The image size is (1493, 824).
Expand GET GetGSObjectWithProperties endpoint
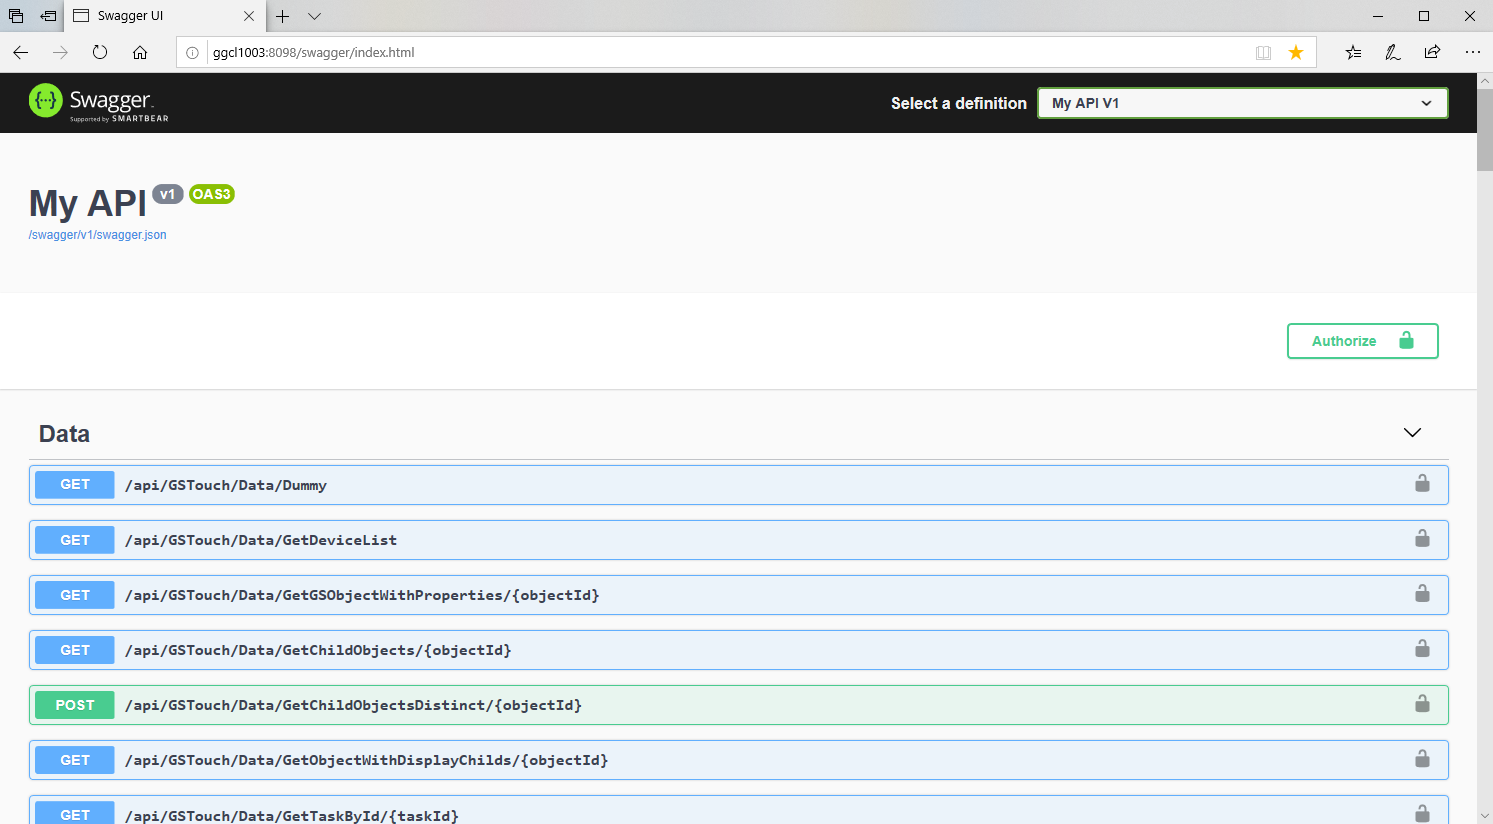click(739, 595)
